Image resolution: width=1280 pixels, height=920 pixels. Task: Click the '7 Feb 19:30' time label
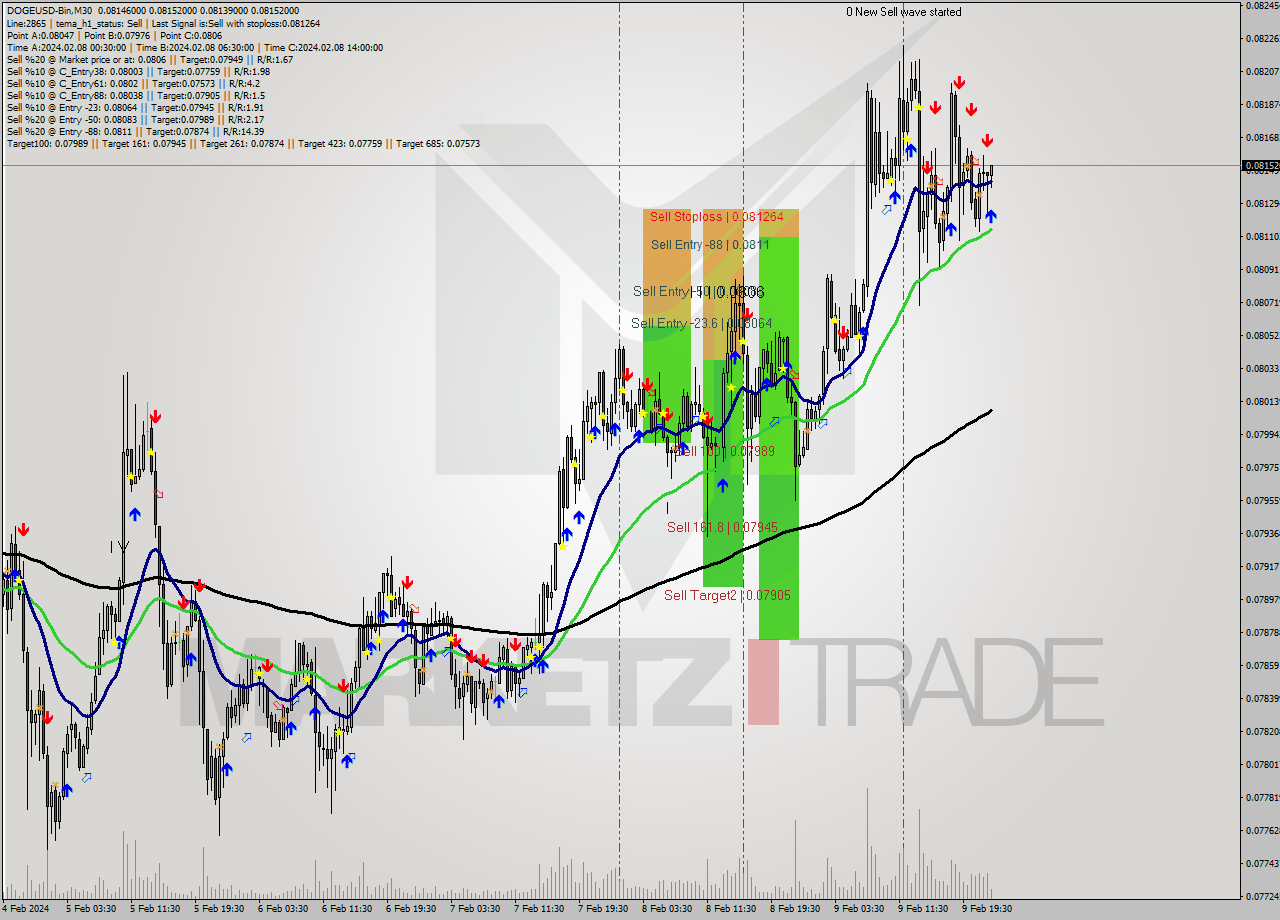(x=603, y=909)
